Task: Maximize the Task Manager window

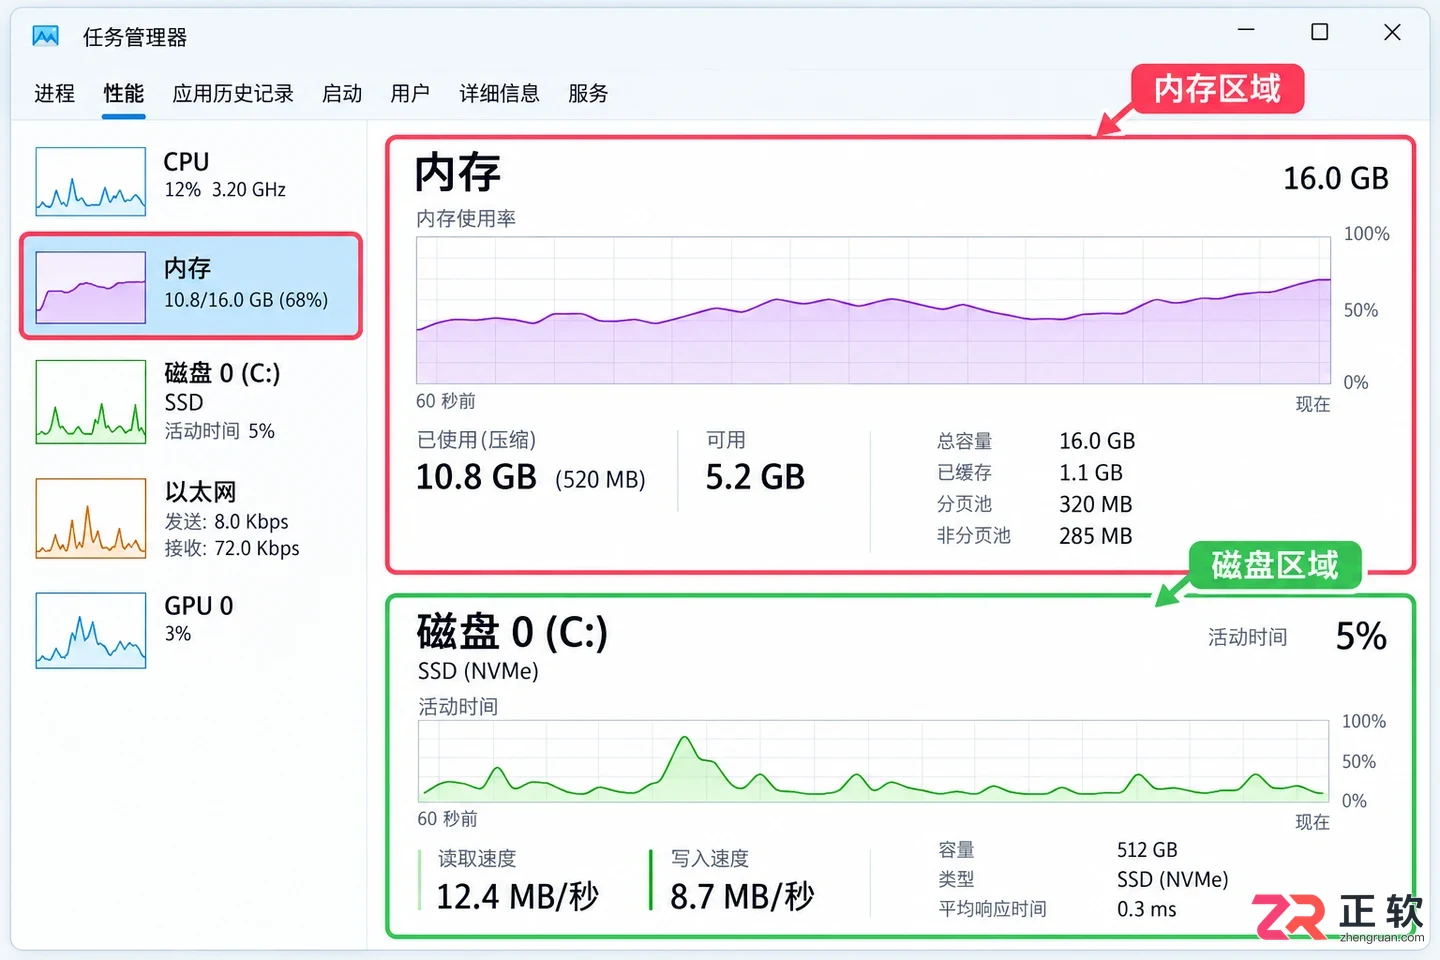Action: [x=1320, y=32]
